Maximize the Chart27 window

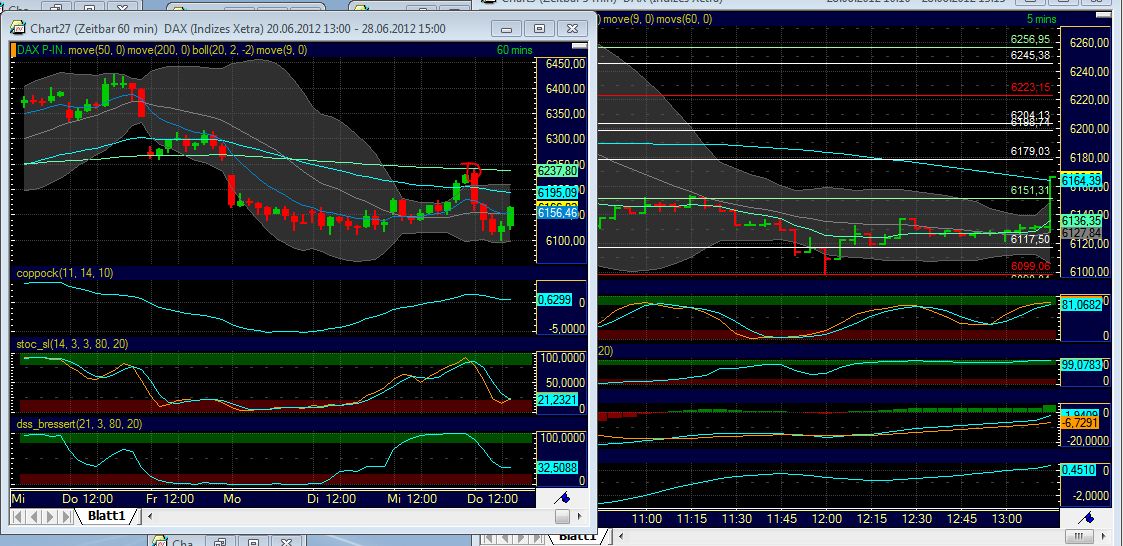(x=539, y=29)
